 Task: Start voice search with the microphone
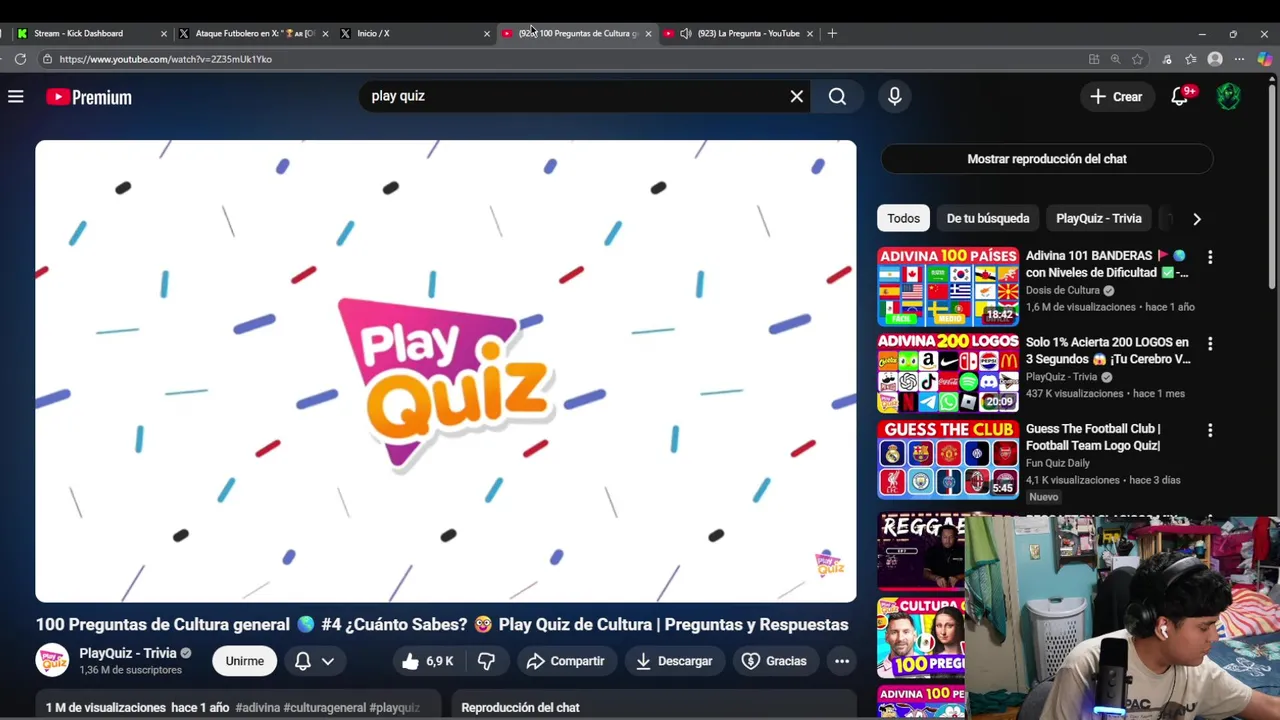click(894, 96)
